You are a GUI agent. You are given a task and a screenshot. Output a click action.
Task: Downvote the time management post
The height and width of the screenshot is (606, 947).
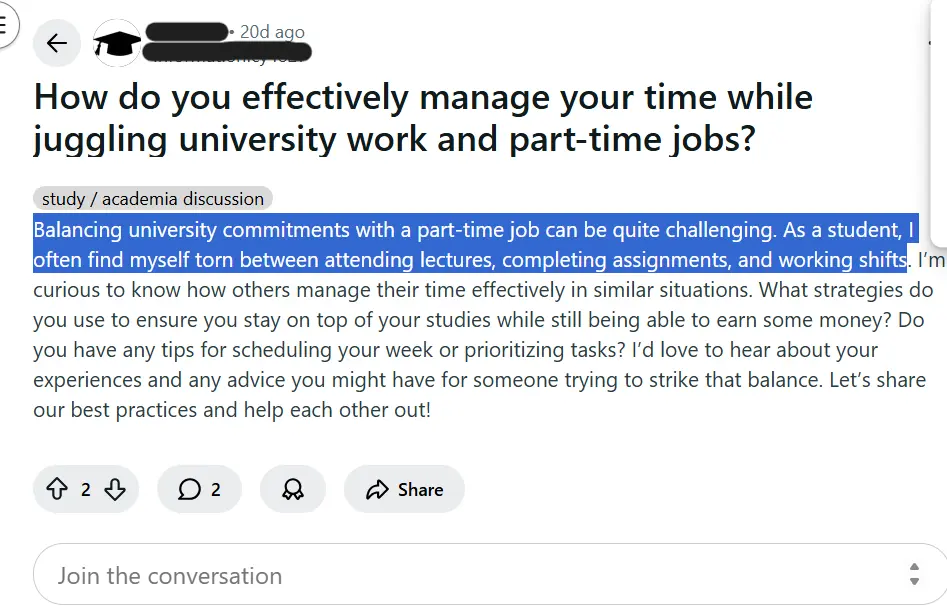[114, 489]
